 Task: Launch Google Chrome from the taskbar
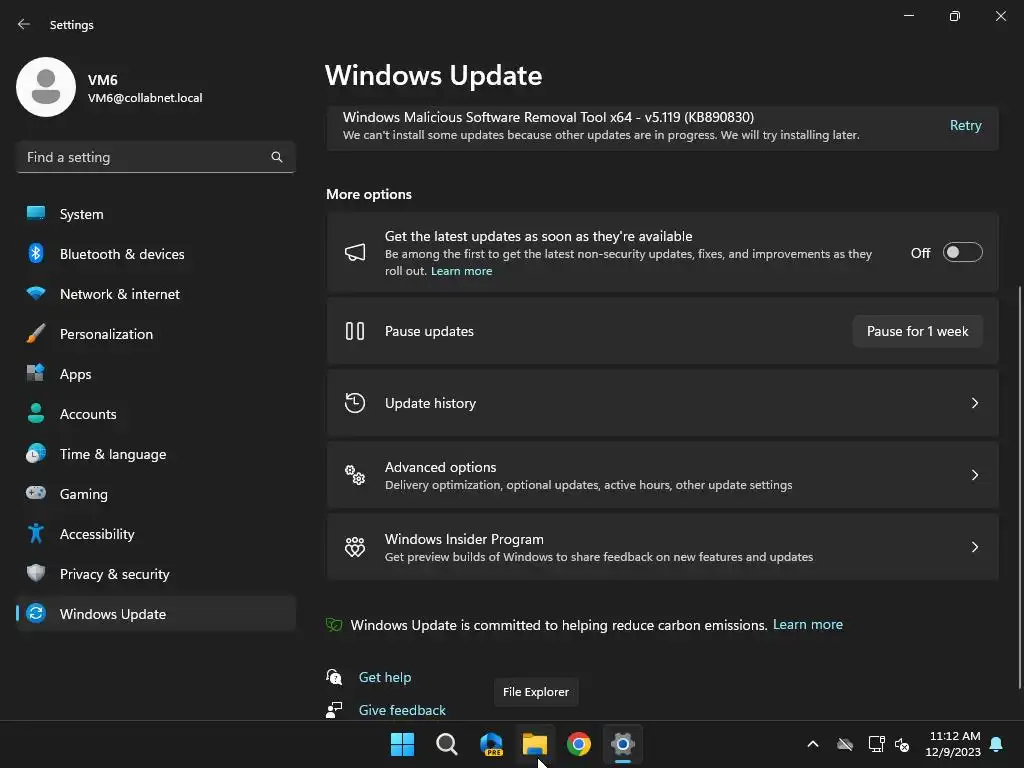click(x=579, y=744)
